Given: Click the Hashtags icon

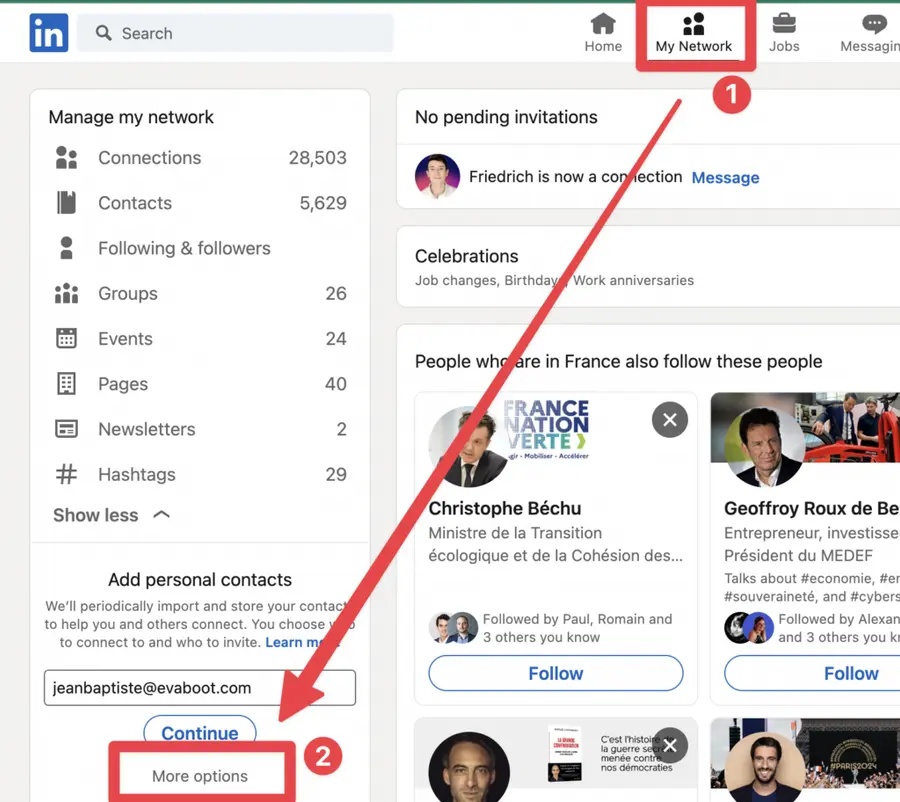Looking at the screenshot, I should point(66,473).
